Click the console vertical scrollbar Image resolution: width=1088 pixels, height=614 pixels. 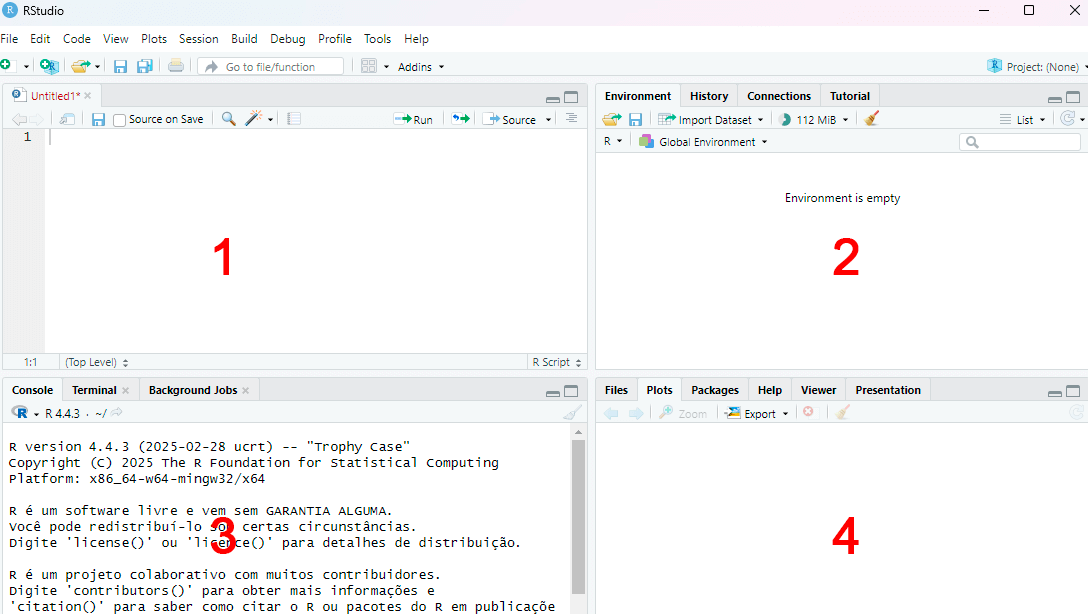(578, 517)
